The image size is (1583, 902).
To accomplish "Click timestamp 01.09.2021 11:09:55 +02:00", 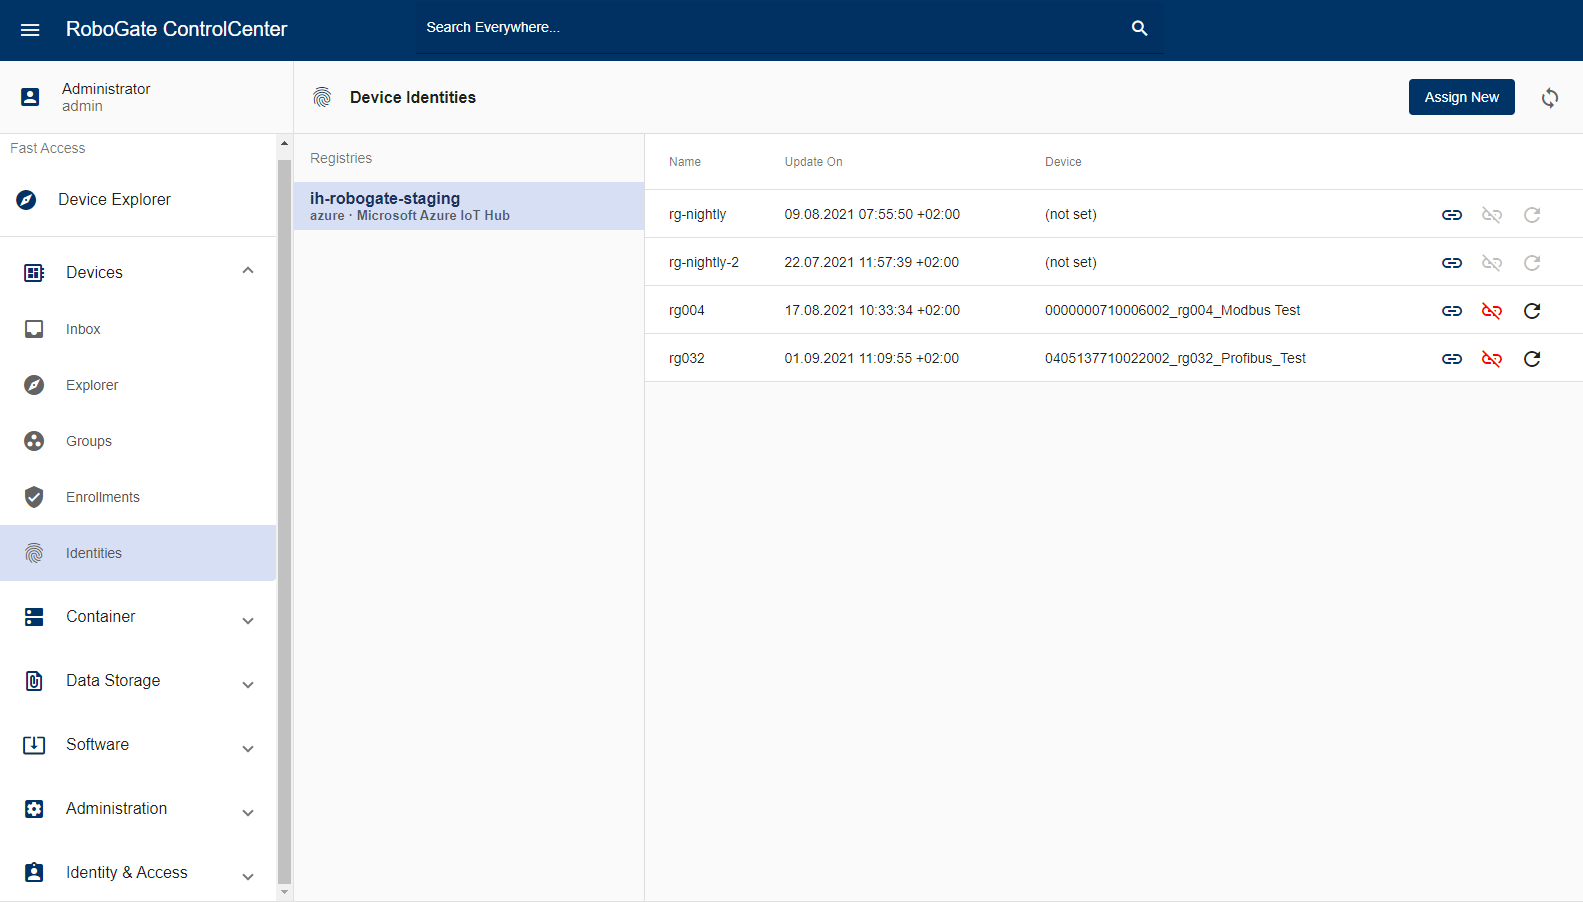I will (x=872, y=359).
